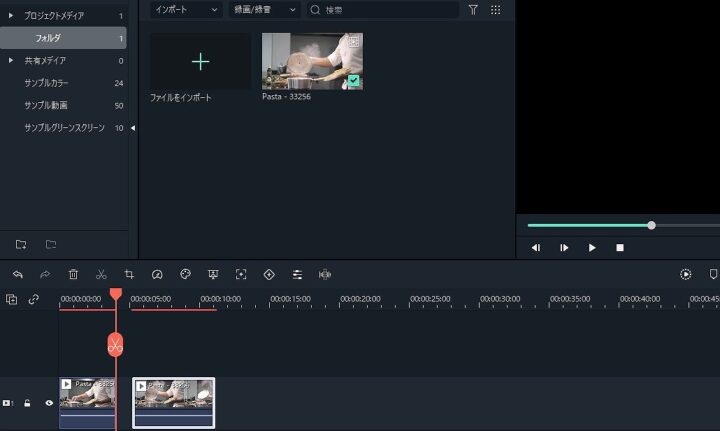720x431 pixels.
Task: Select the crop tool icon
Action: (129, 274)
